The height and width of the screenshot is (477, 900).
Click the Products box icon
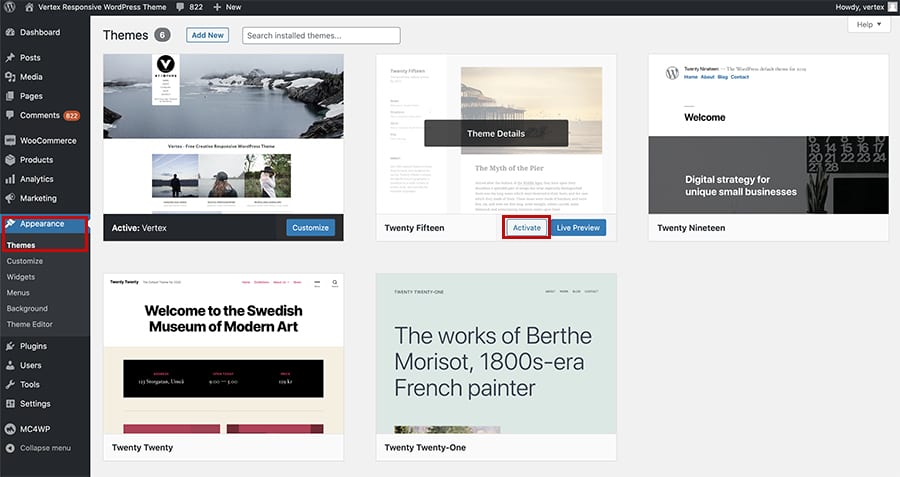pos(10,160)
